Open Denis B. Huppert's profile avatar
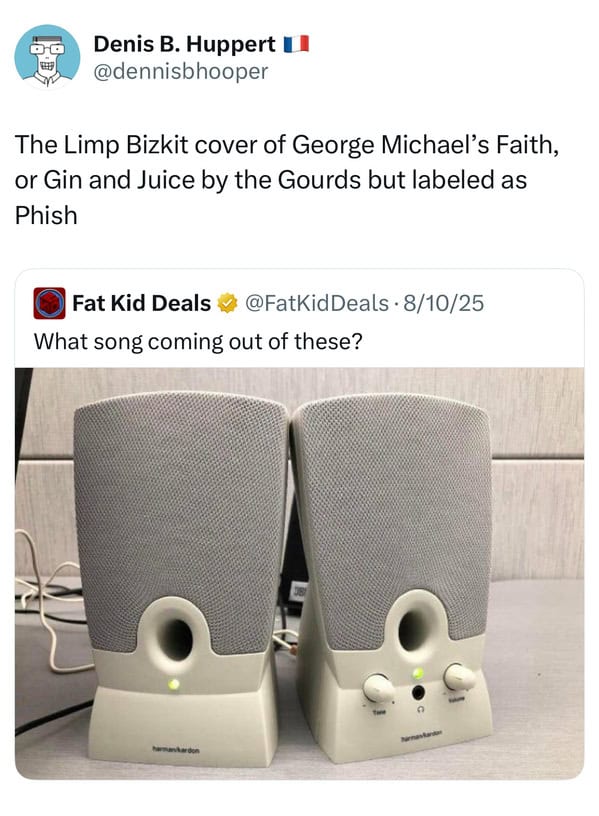Viewport: 599px width, 816px height. (x=47, y=57)
